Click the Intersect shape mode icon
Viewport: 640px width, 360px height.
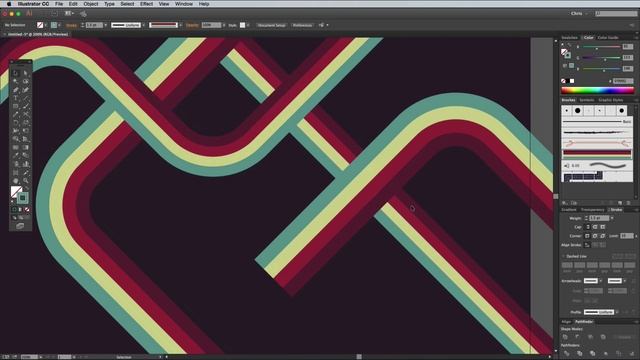click(590, 337)
